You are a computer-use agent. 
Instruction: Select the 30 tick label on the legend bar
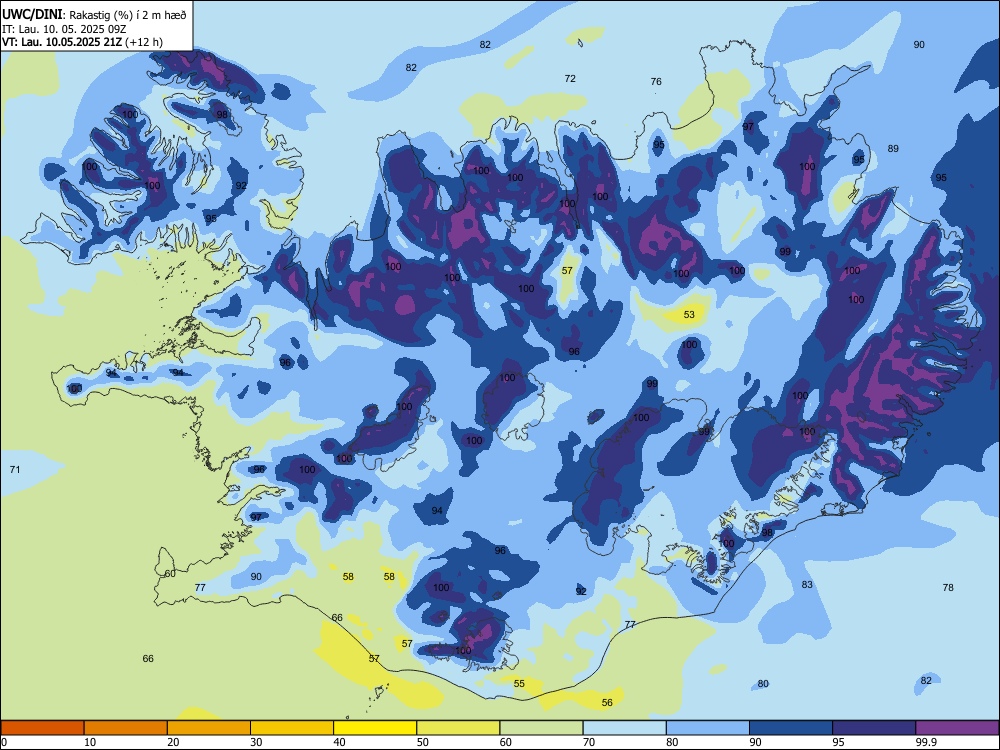[256, 742]
